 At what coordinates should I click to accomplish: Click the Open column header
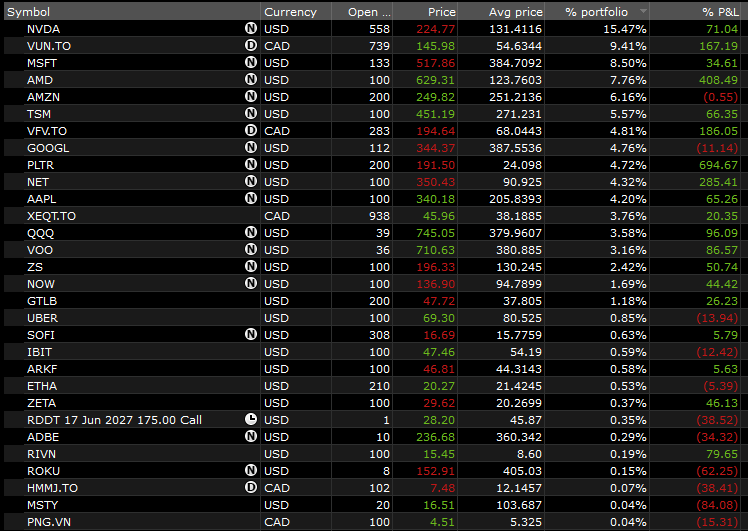[x=362, y=11]
